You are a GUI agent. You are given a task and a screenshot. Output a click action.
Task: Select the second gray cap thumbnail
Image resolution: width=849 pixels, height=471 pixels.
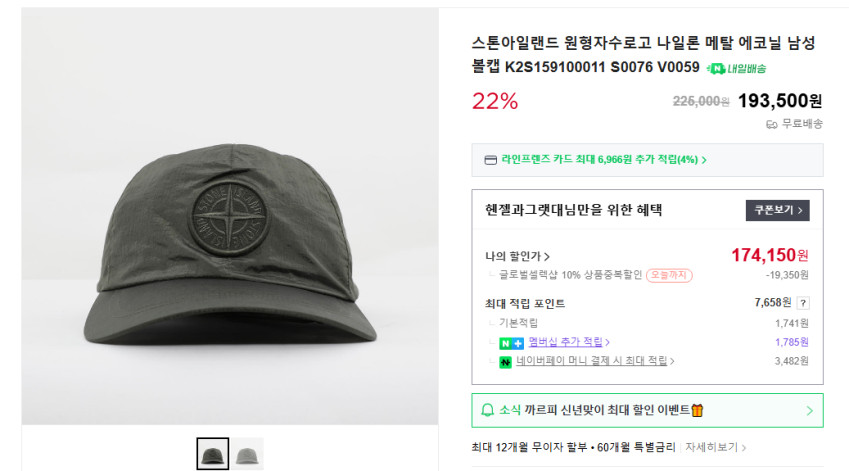point(247,453)
